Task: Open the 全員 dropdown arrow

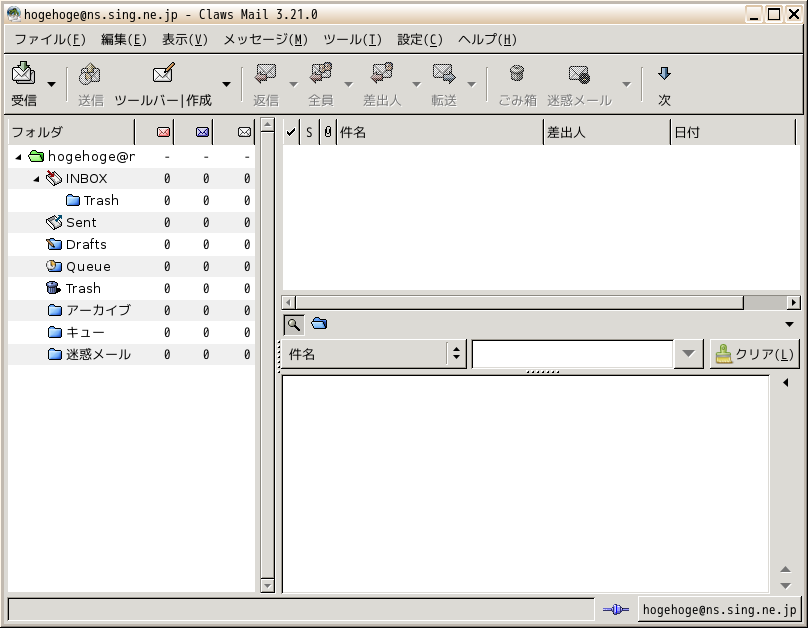Action: [348, 84]
